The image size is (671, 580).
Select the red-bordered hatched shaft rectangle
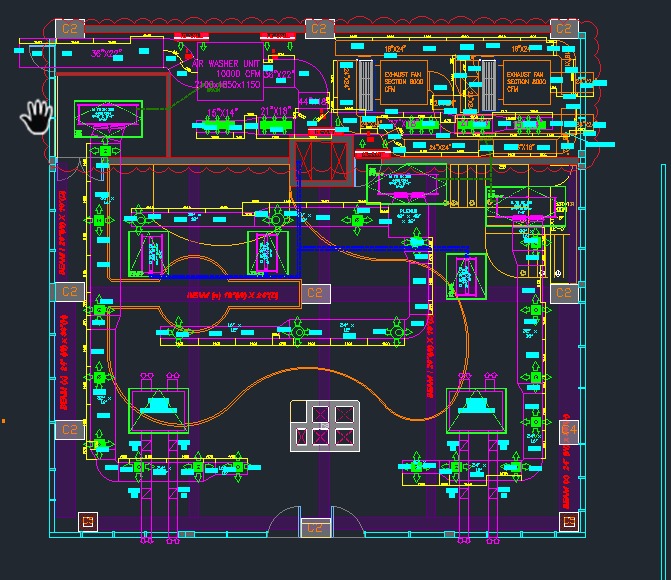[x=321, y=160]
